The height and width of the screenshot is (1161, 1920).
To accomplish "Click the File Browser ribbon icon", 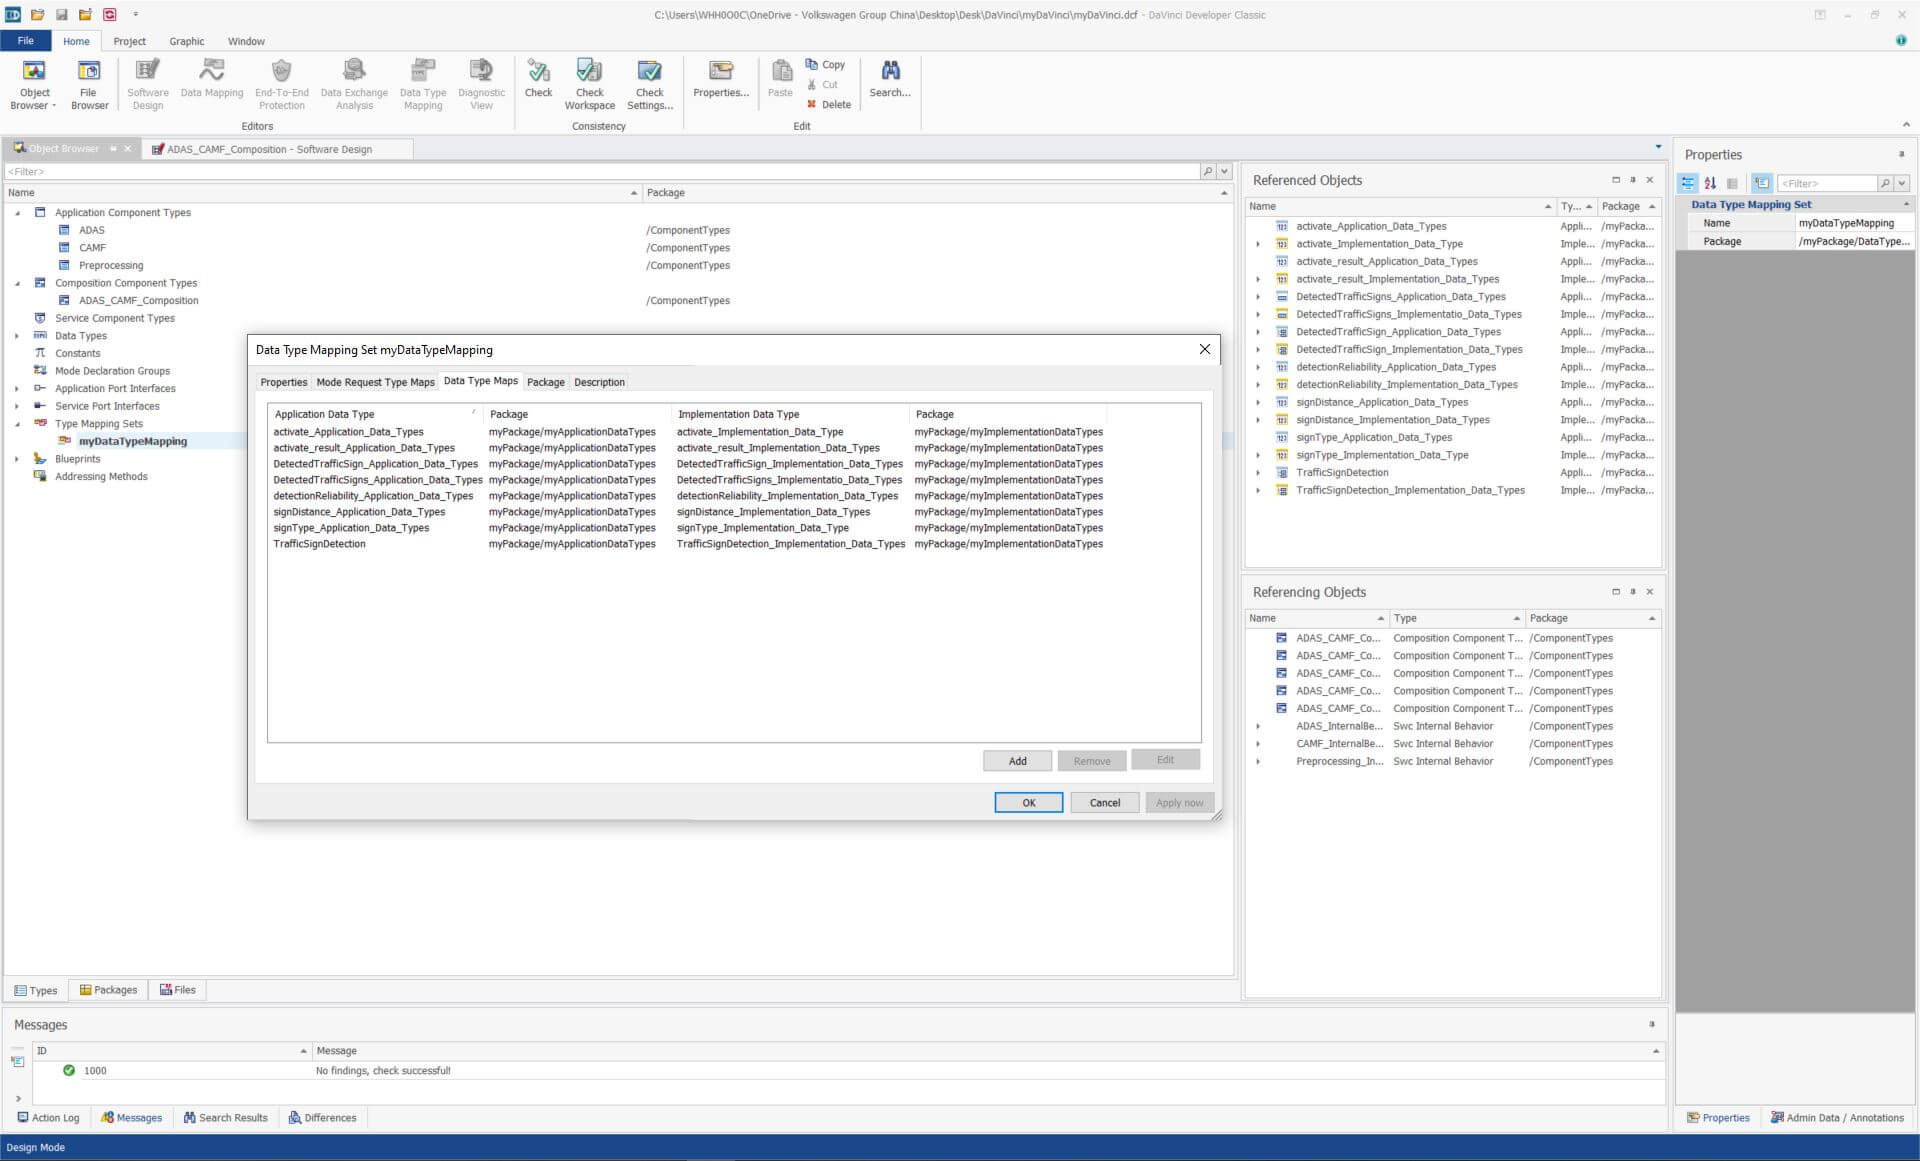I will coord(89,82).
